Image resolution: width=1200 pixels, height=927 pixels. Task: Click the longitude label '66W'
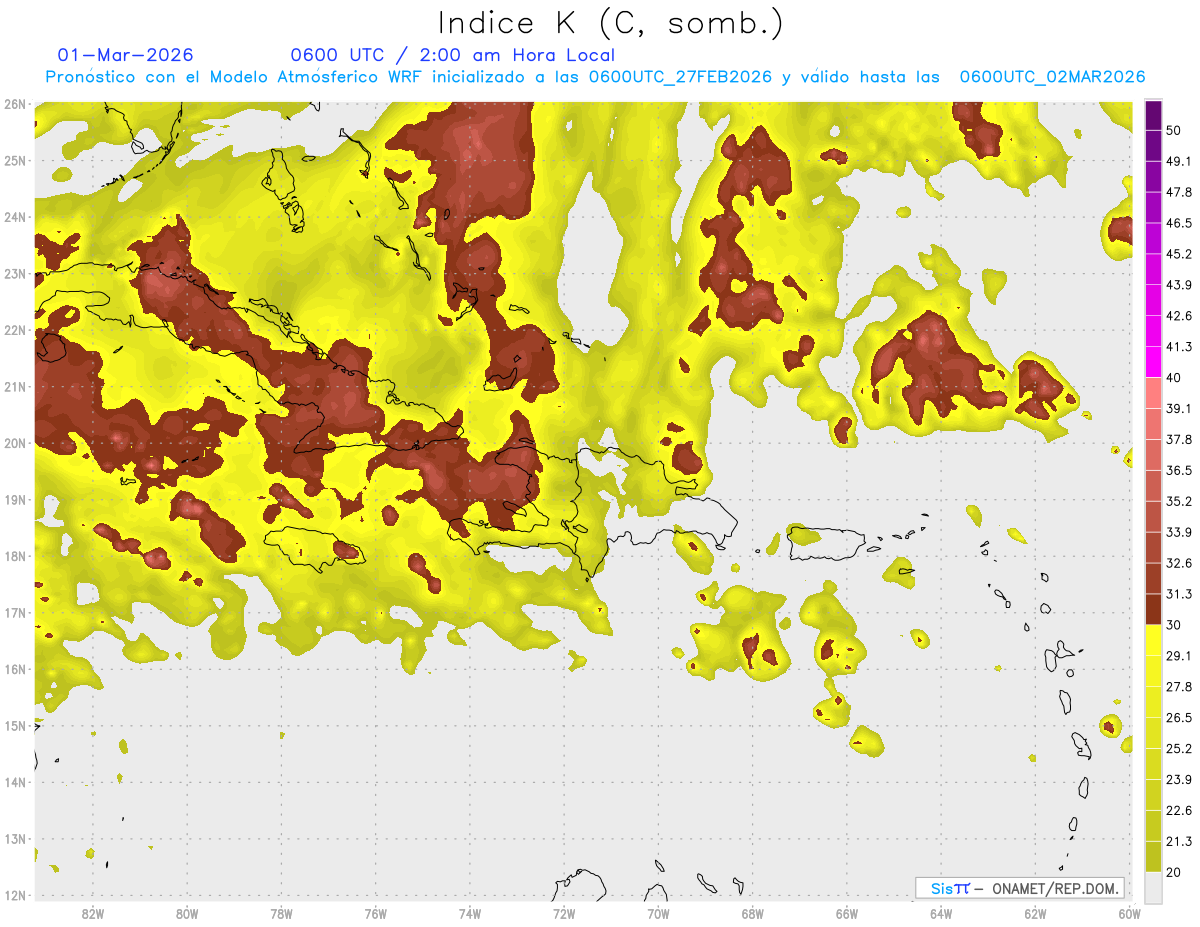tap(847, 913)
